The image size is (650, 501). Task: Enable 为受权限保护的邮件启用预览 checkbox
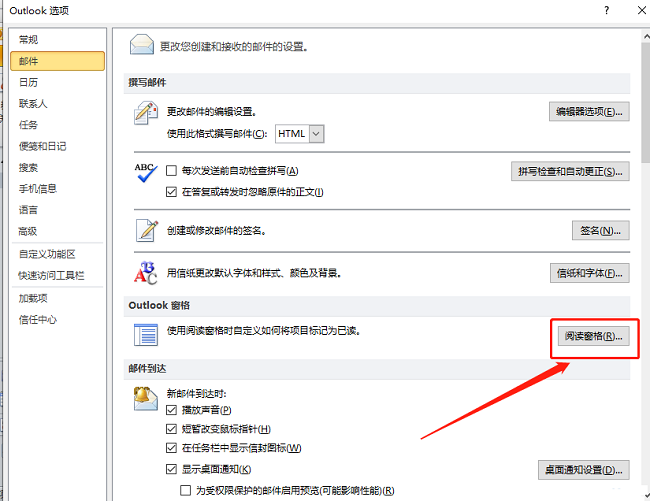185,491
